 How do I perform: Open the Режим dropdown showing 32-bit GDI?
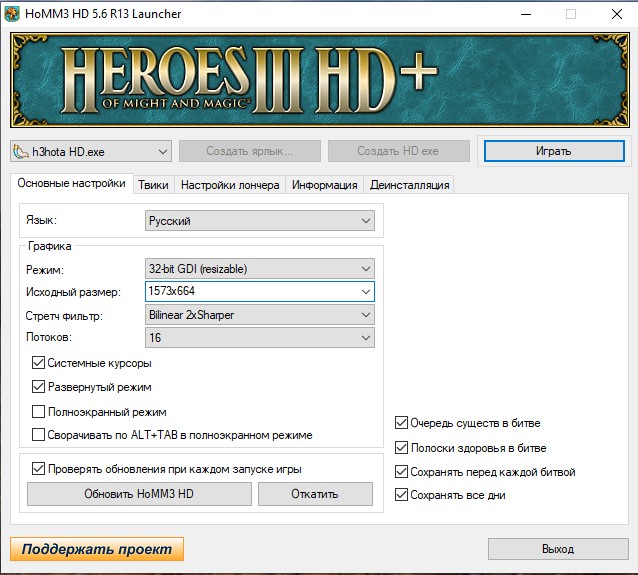(x=260, y=269)
